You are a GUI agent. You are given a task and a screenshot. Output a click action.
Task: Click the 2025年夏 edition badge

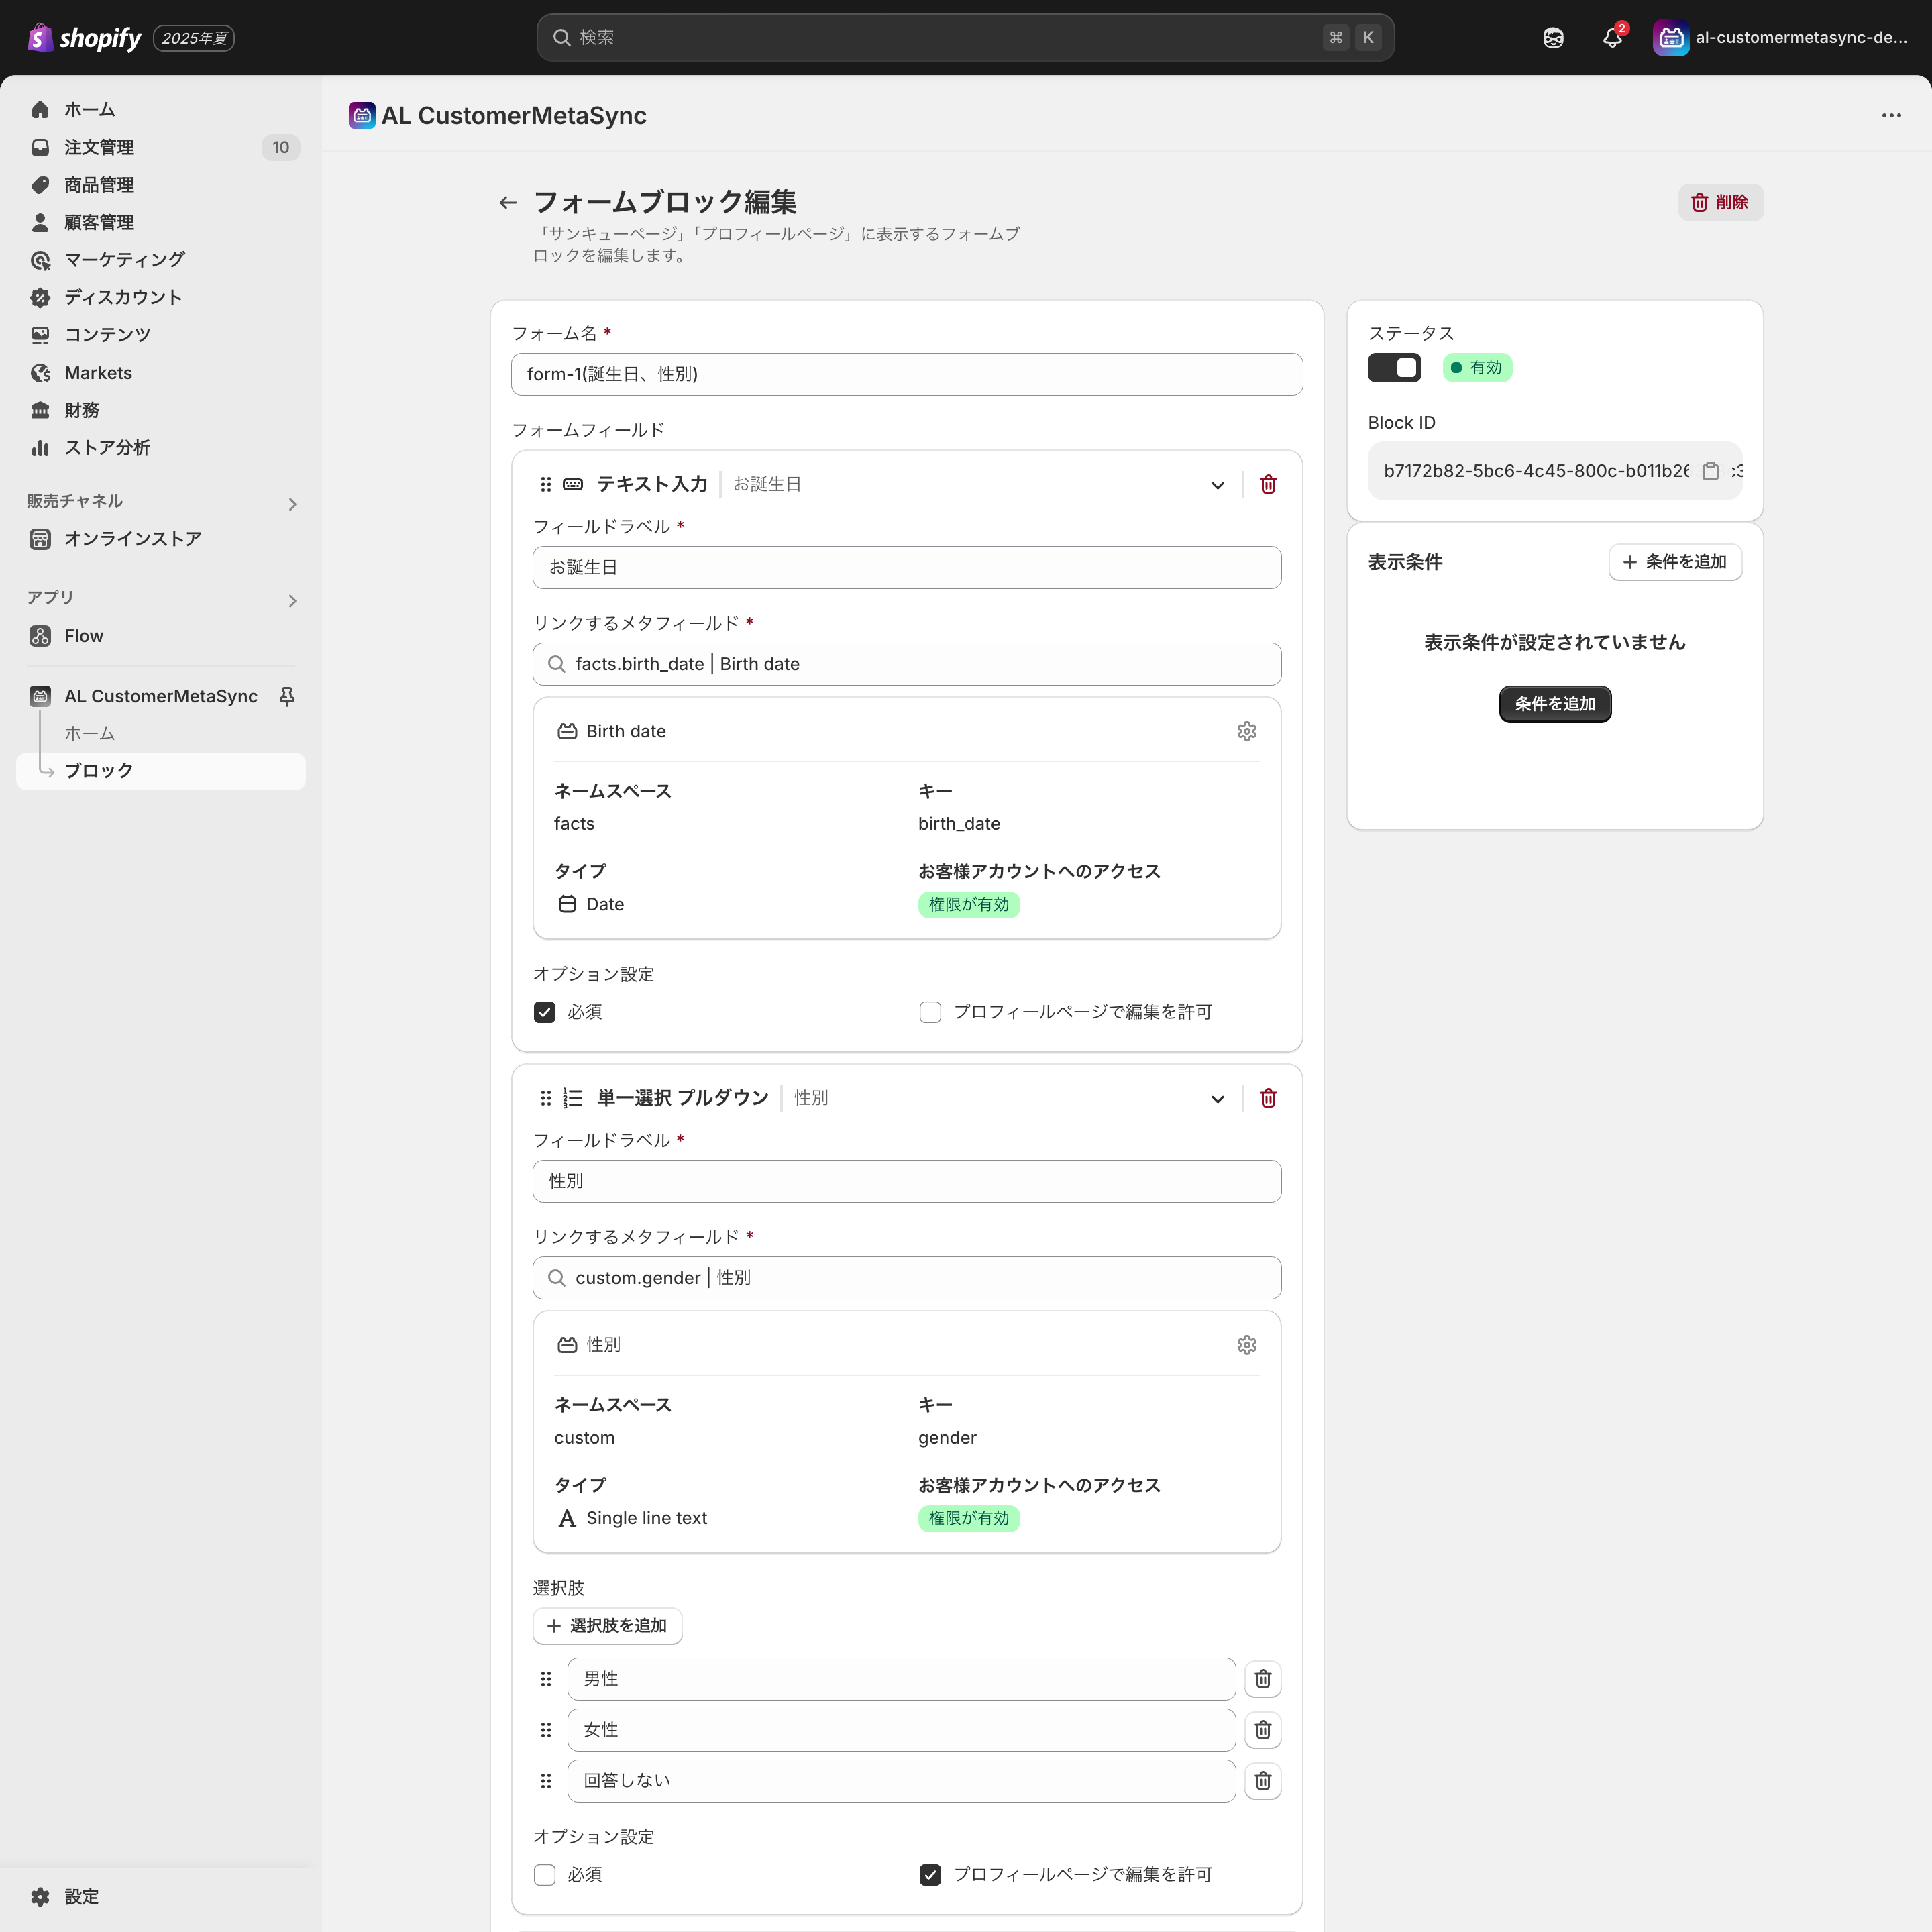click(194, 38)
